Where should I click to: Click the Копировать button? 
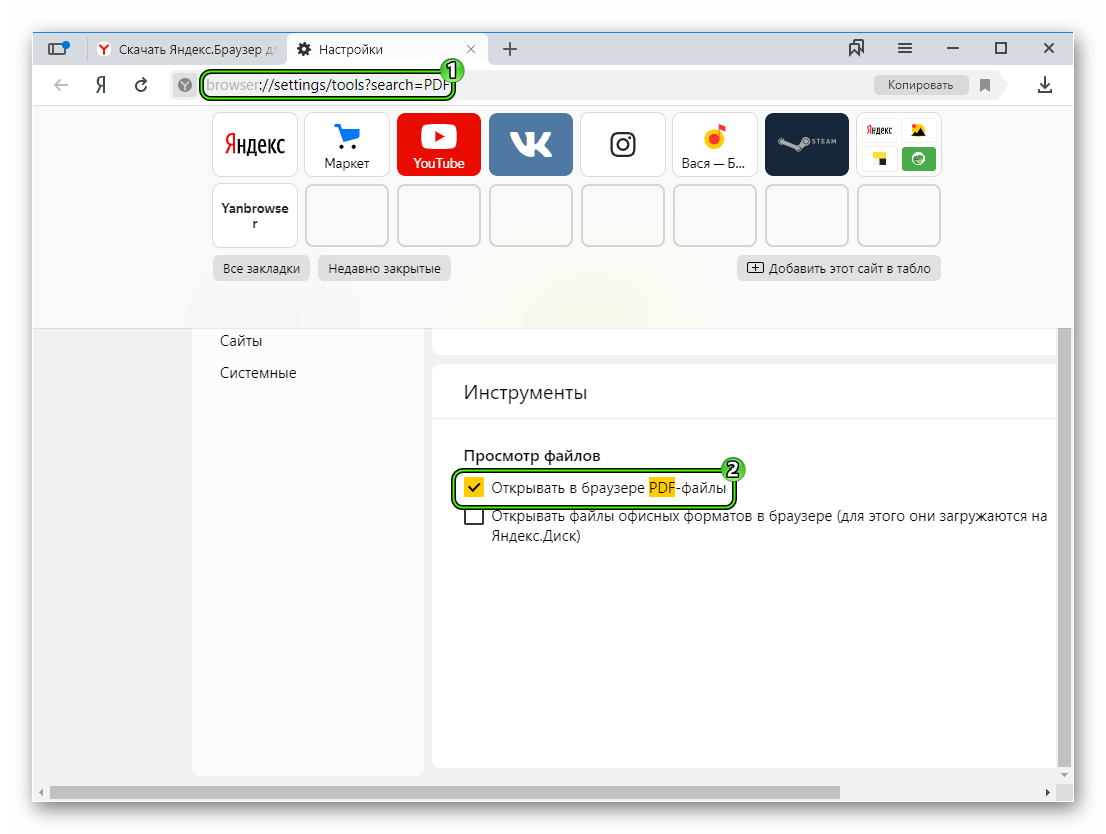920,85
